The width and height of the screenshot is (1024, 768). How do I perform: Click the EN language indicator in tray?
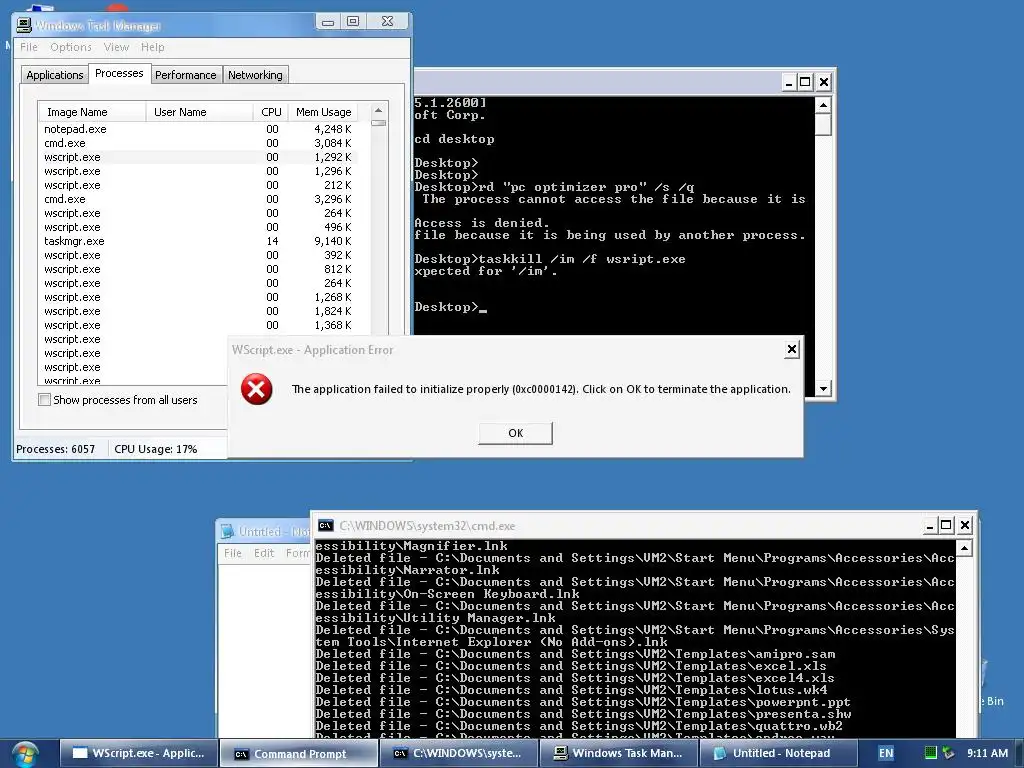pyautogui.click(x=886, y=753)
